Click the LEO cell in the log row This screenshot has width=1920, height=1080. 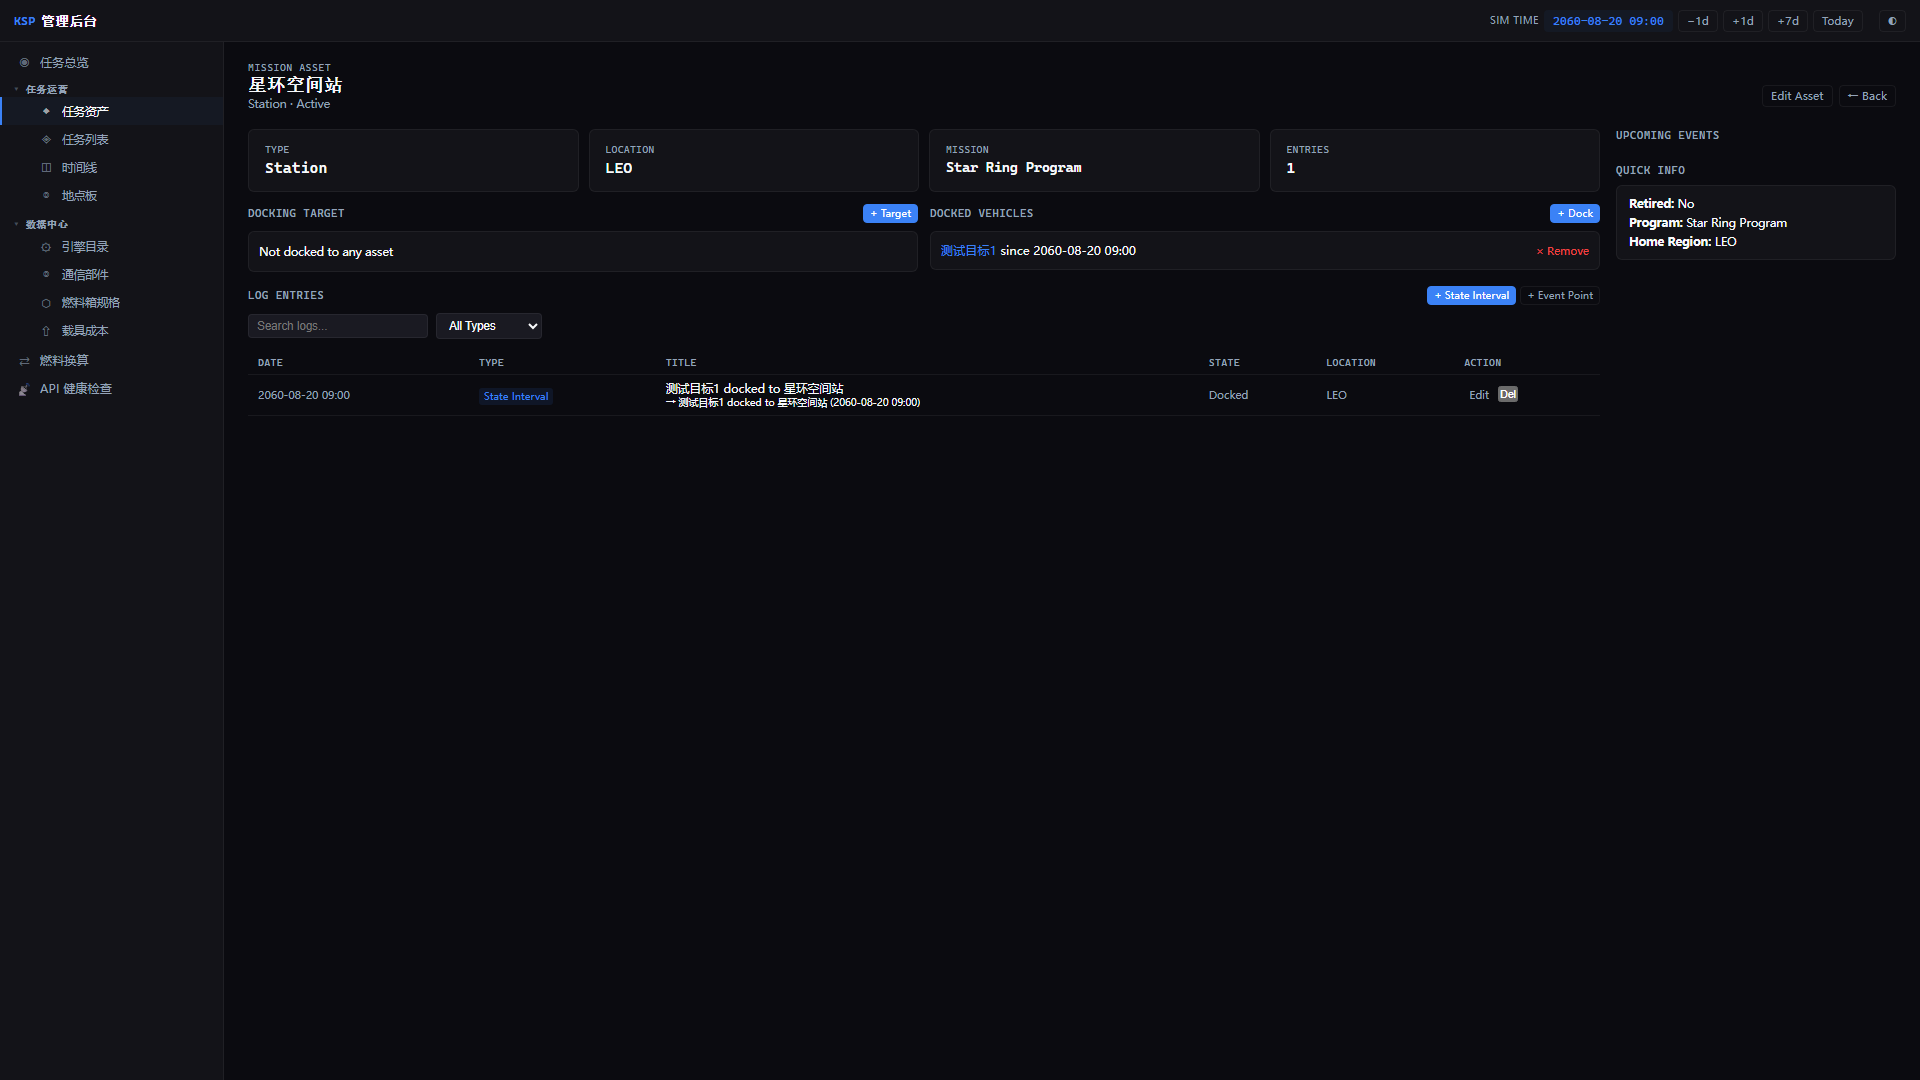[x=1336, y=395]
